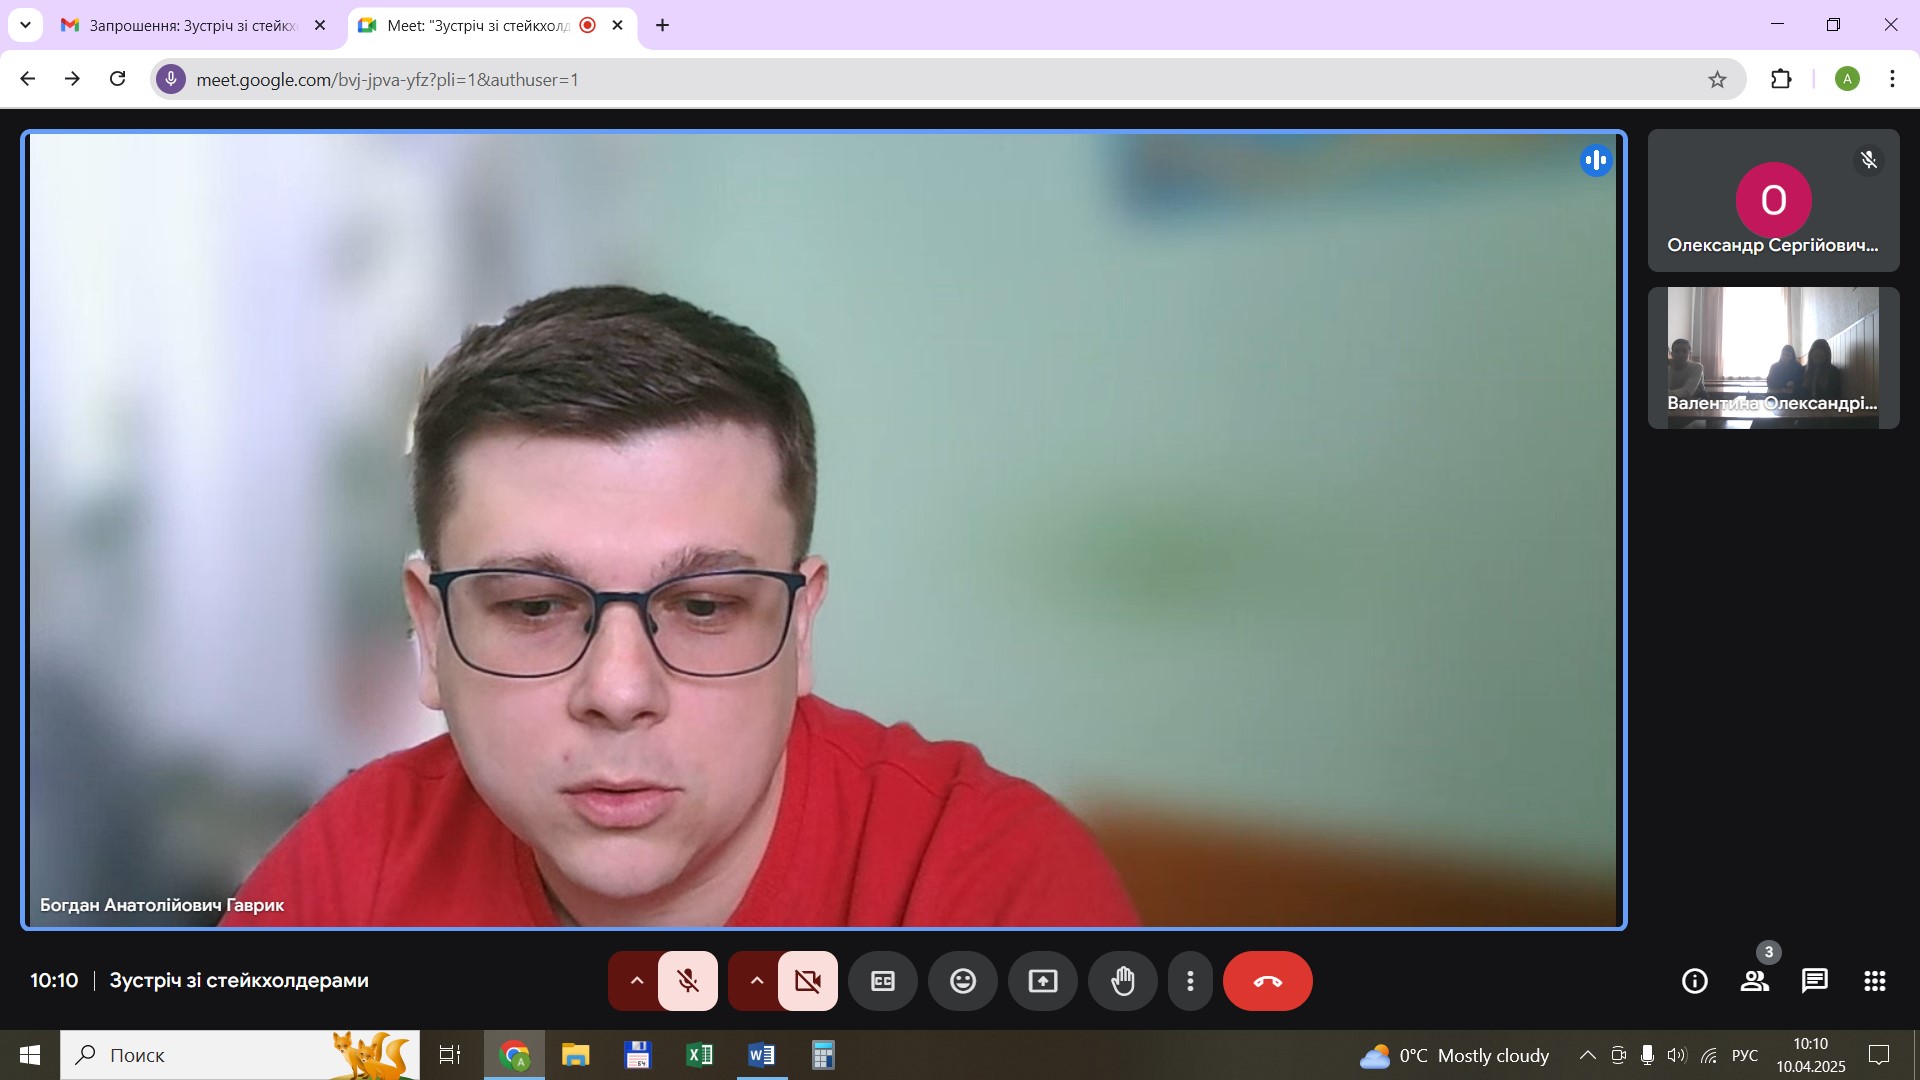Viewport: 1920px width, 1080px height.
Task: Unmute the microphone in Meet
Action: pos(688,981)
